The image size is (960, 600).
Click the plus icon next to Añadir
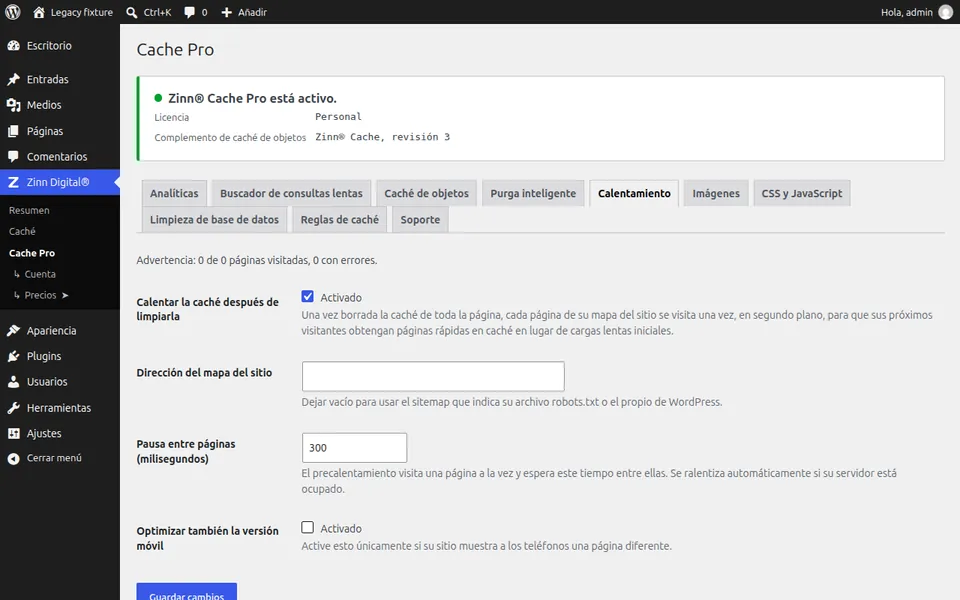227,12
